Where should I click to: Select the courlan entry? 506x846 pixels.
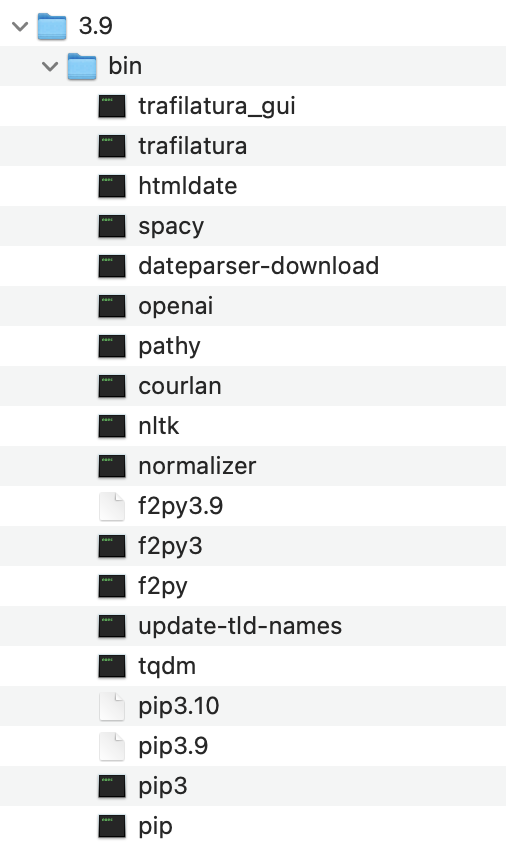tap(180, 386)
